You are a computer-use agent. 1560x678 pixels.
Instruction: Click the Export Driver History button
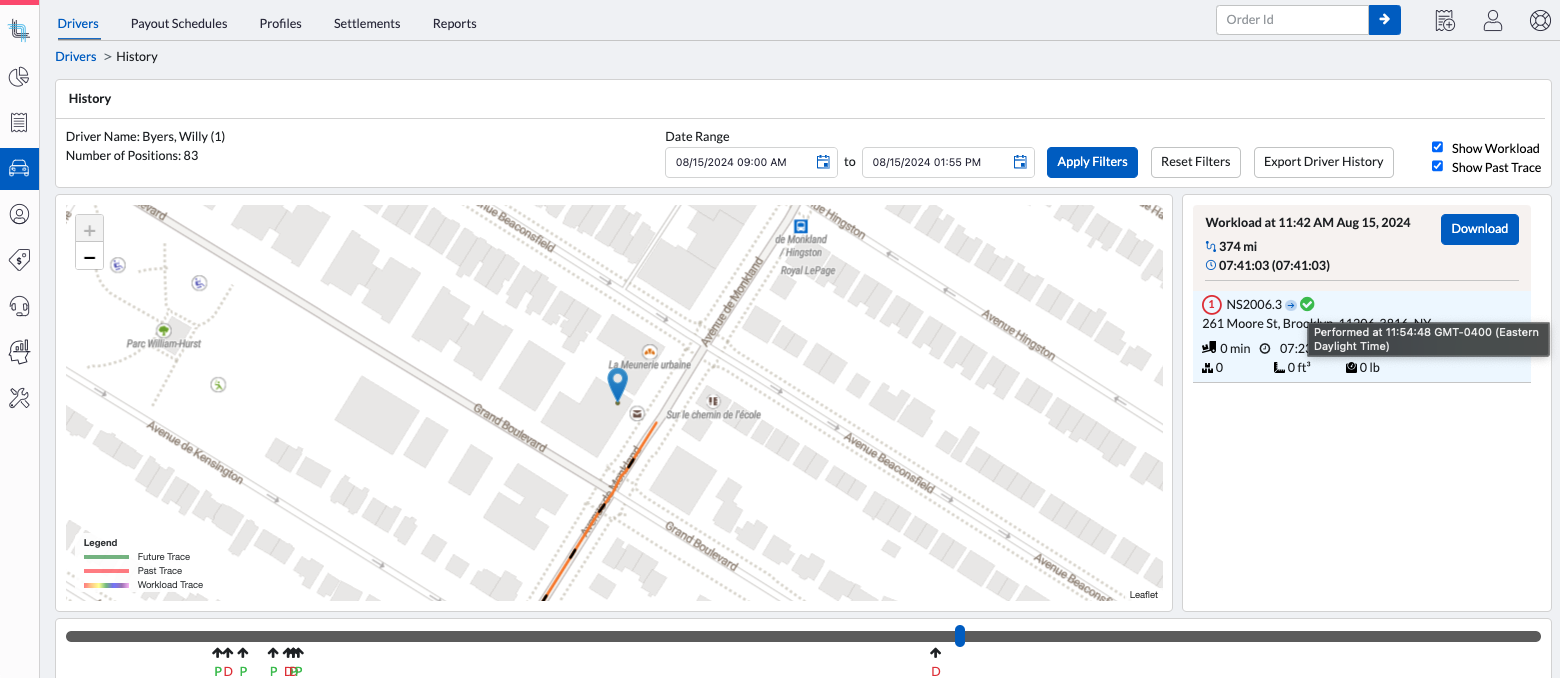[1323, 162]
